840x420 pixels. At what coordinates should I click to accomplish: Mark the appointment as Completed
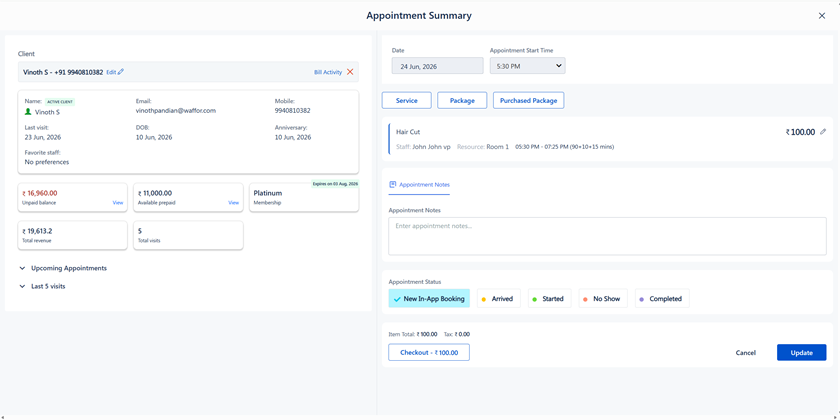pos(662,298)
